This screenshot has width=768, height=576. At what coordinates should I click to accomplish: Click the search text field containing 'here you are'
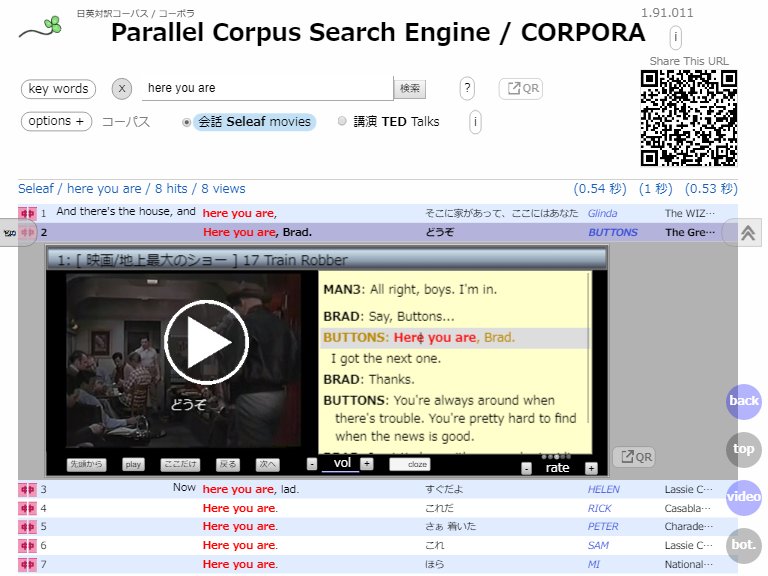tap(266, 89)
